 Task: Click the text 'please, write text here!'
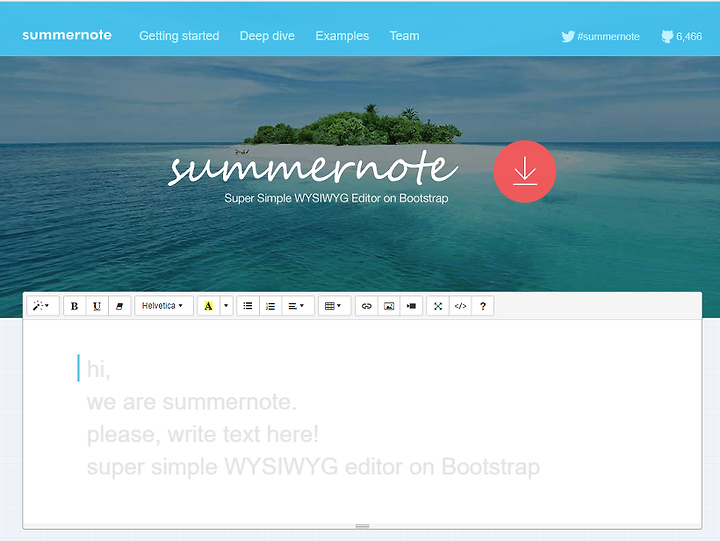pyautogui.click(x=202, y=434)
